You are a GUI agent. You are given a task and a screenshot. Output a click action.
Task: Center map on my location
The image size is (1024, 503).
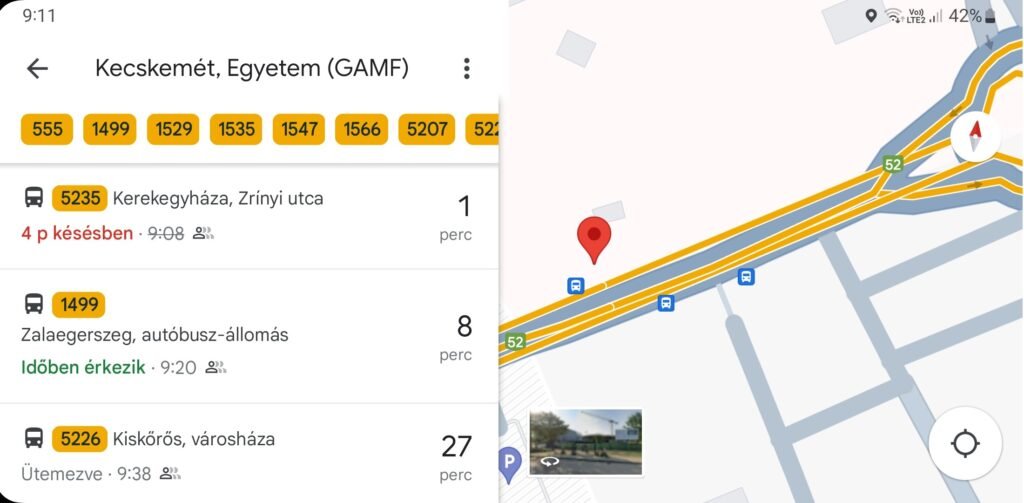click(x=965, y=444)
